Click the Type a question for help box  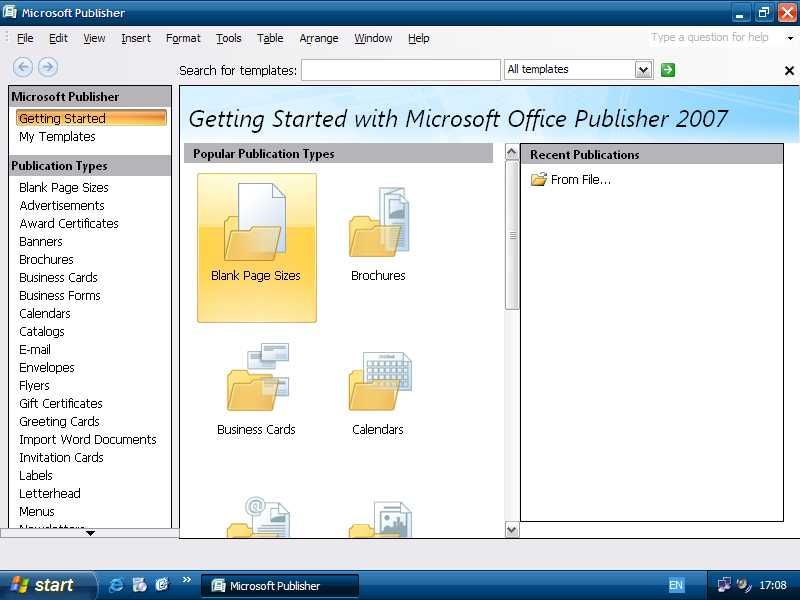pos(715,37)
